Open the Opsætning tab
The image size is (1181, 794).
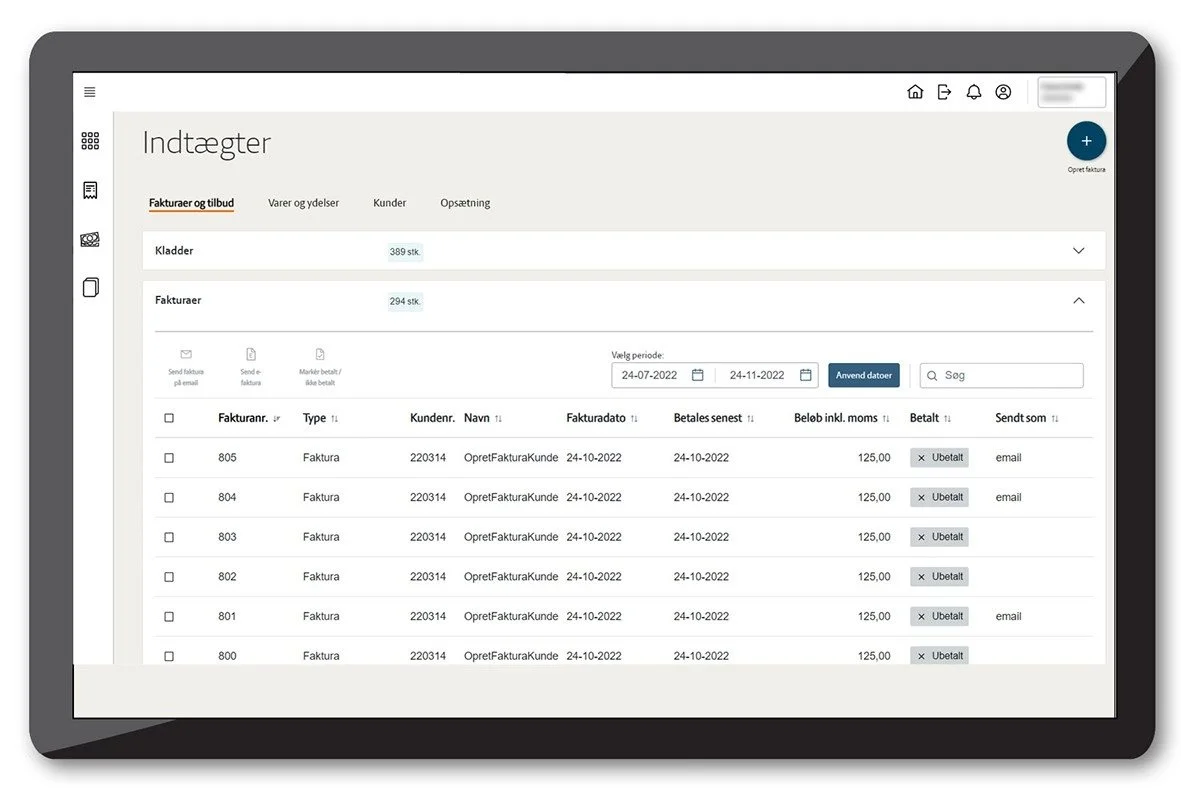point(465,203)
